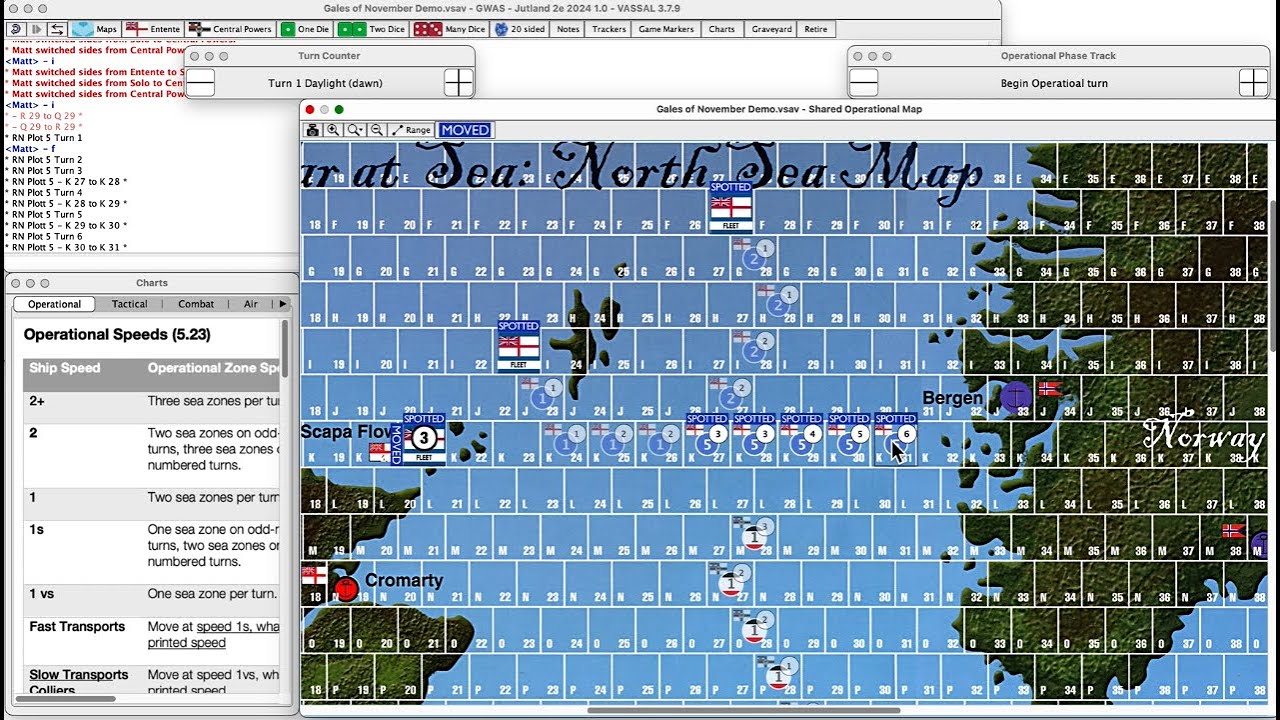Click Operational Speeds (5.23) heading
This screenshot has width=1280, height=720.
pos(117,335)
